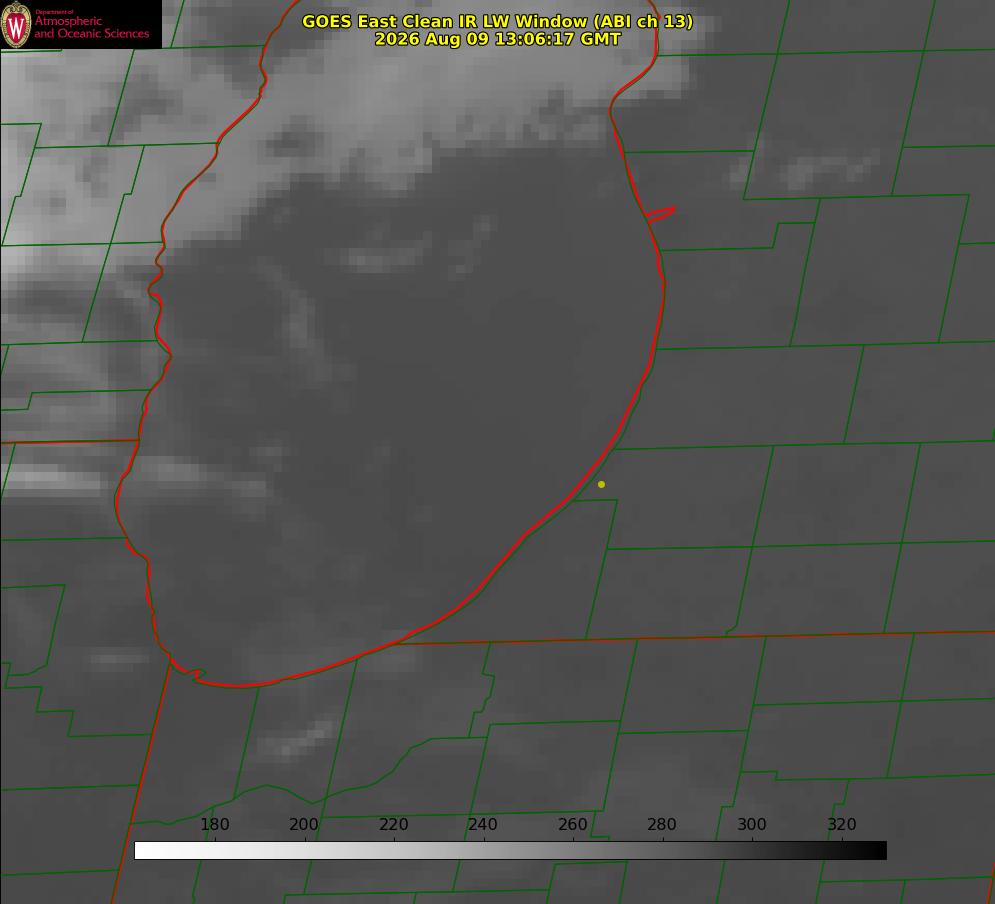
Task: Click the 180 colorbar label
Action: pos(214,824)
